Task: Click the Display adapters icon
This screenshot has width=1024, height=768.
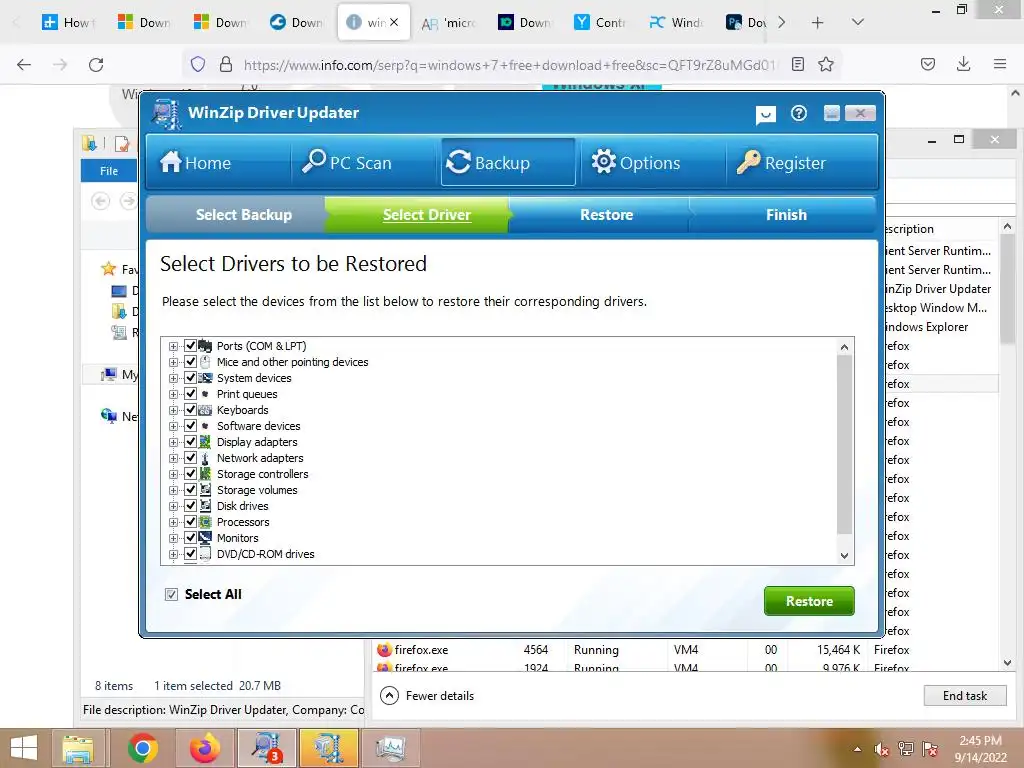Action: (x=205, y=441)
